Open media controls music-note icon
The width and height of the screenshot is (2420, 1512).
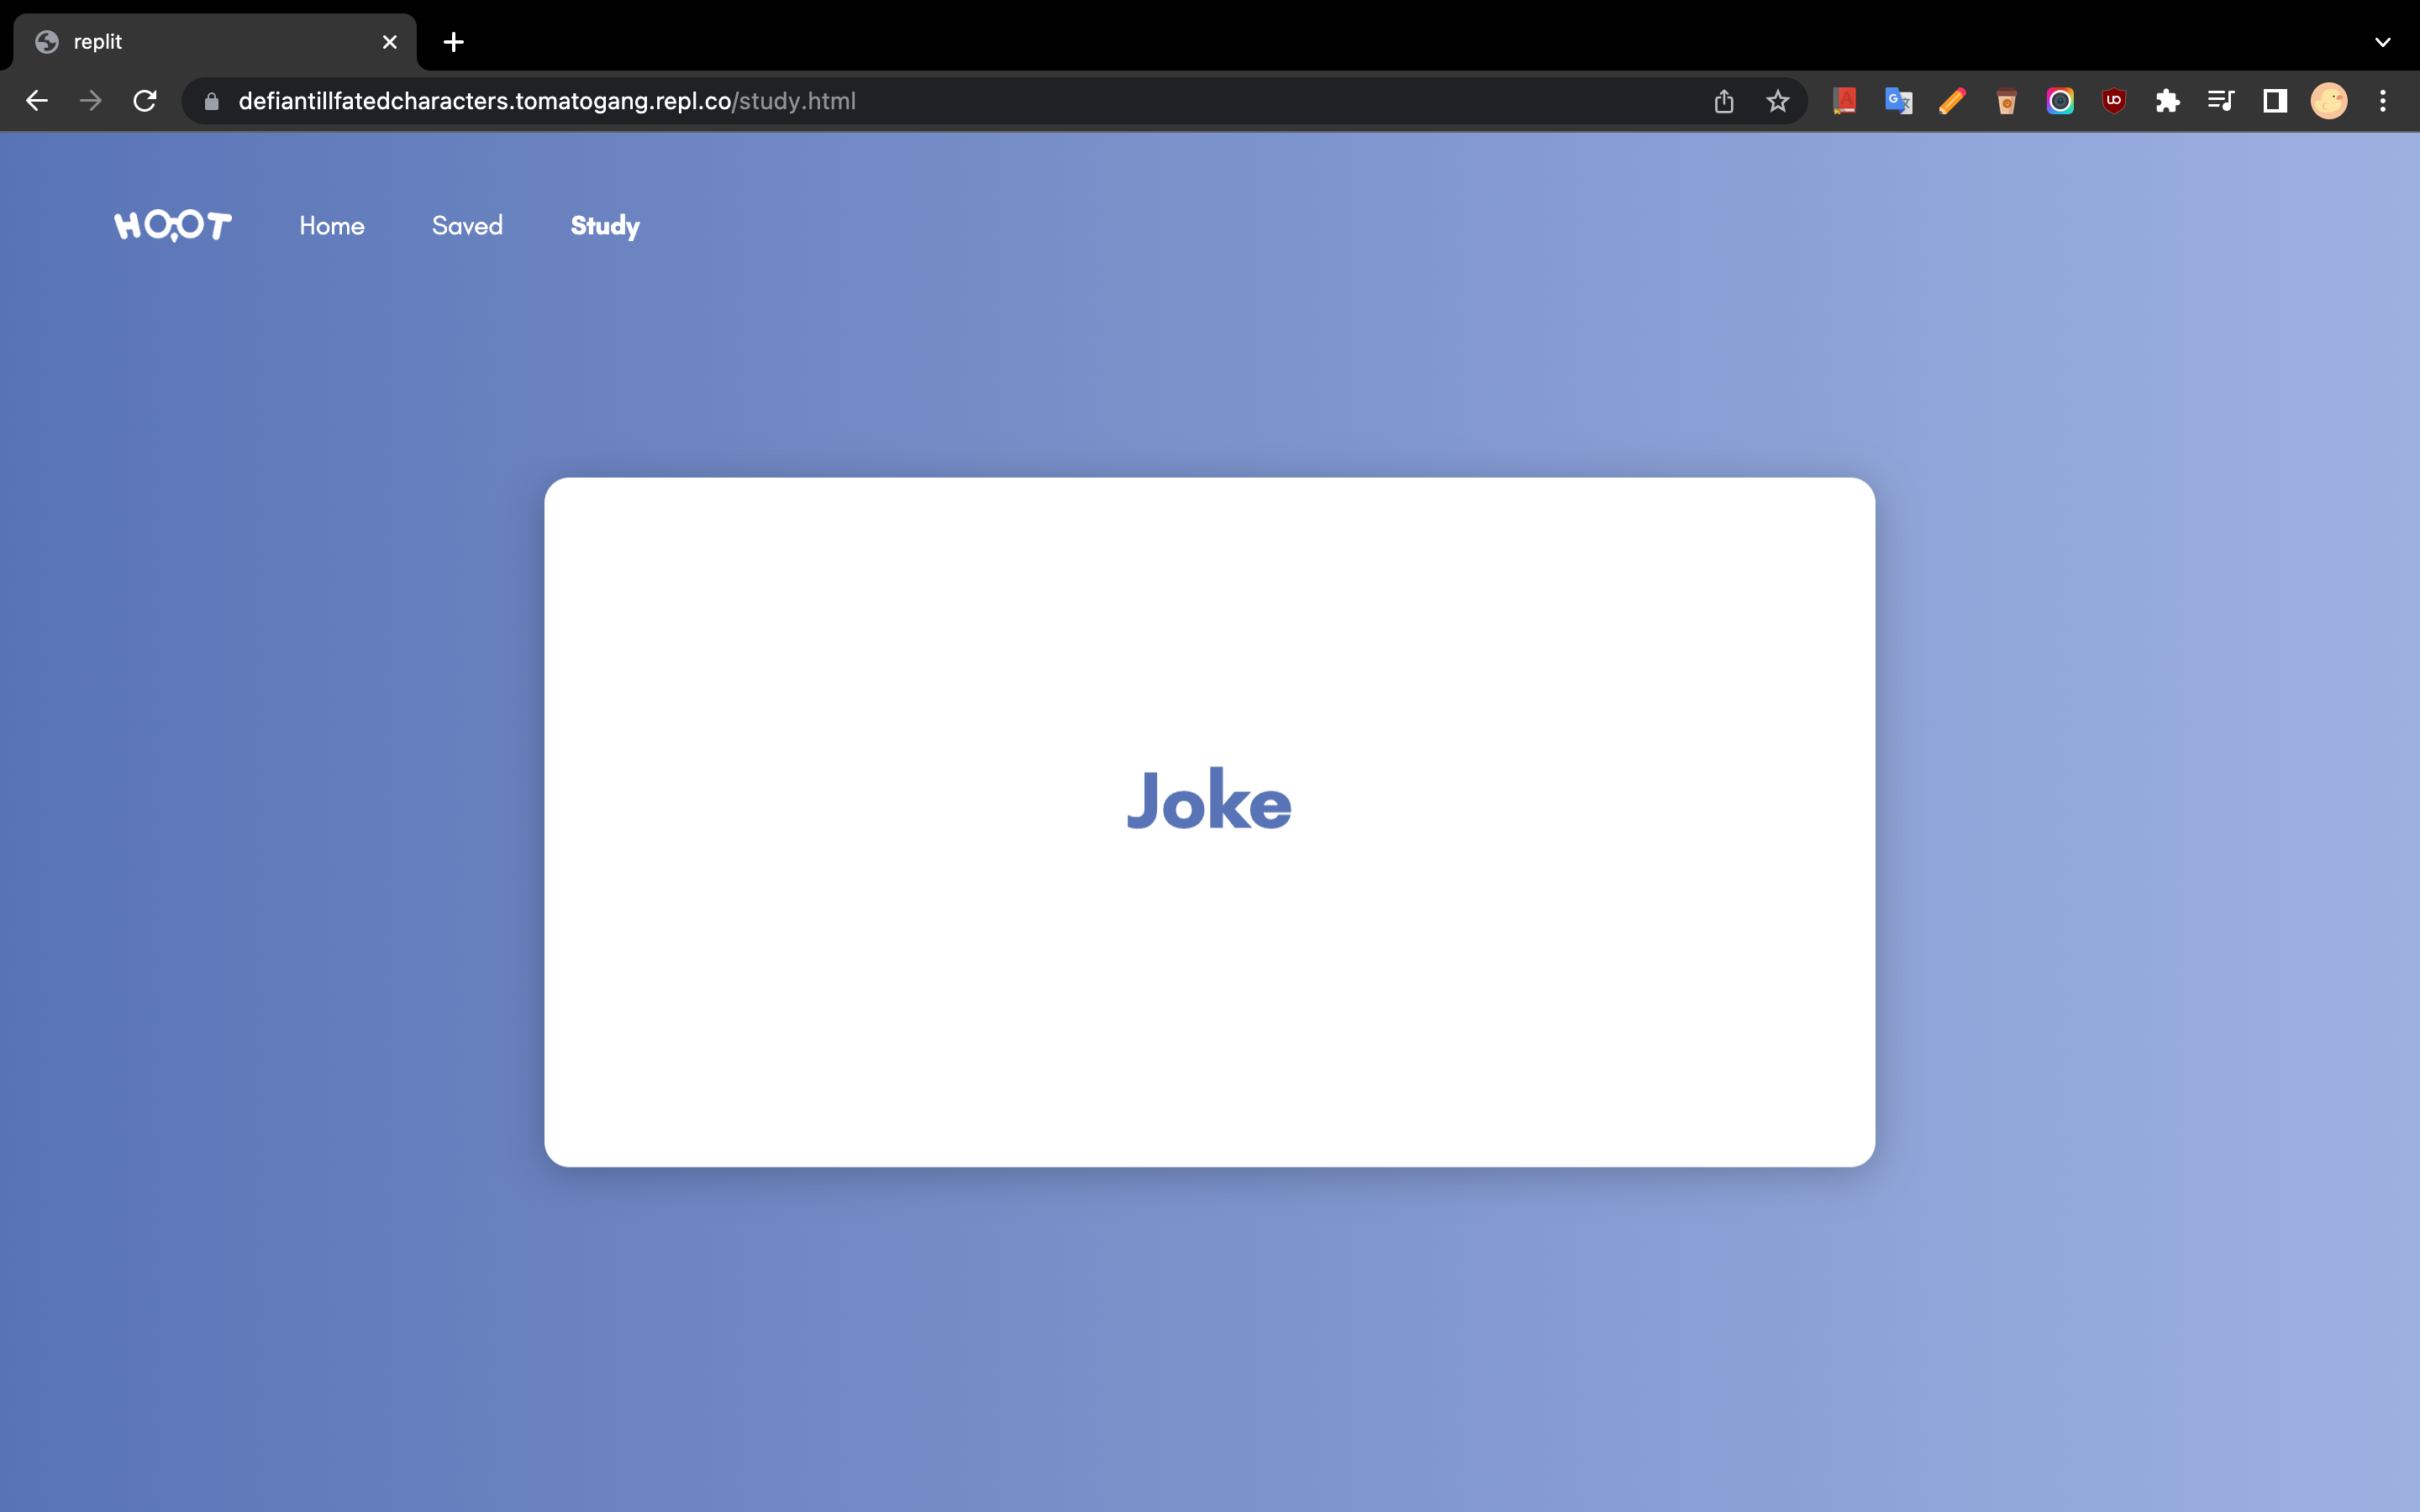click(x=2221, y=101)
